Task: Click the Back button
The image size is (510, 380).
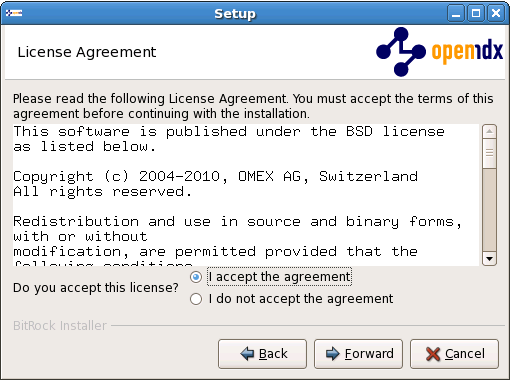Action: (262, 354)
